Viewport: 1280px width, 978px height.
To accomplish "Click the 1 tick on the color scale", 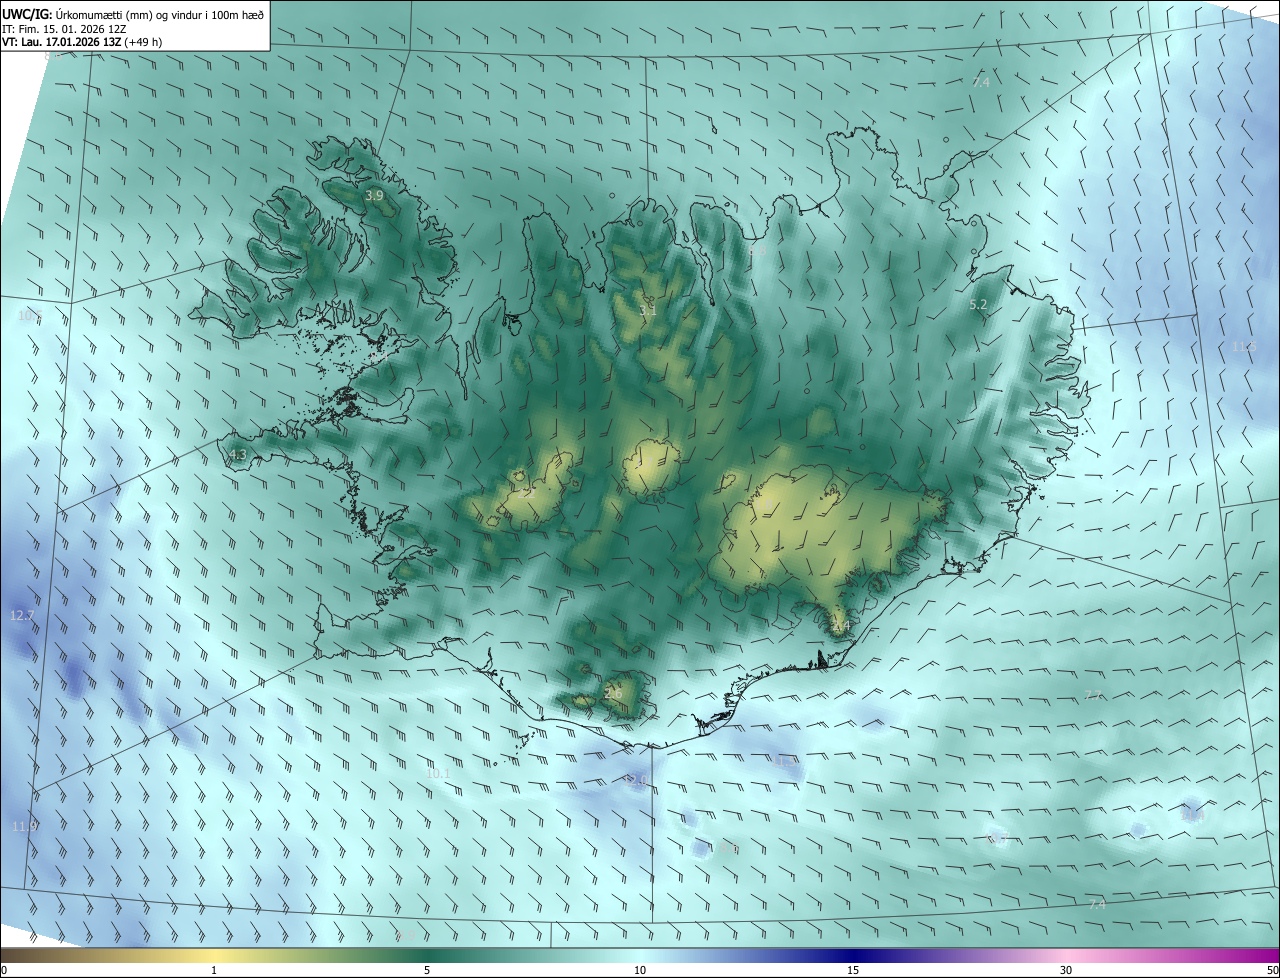I will [x=214, y=971].
